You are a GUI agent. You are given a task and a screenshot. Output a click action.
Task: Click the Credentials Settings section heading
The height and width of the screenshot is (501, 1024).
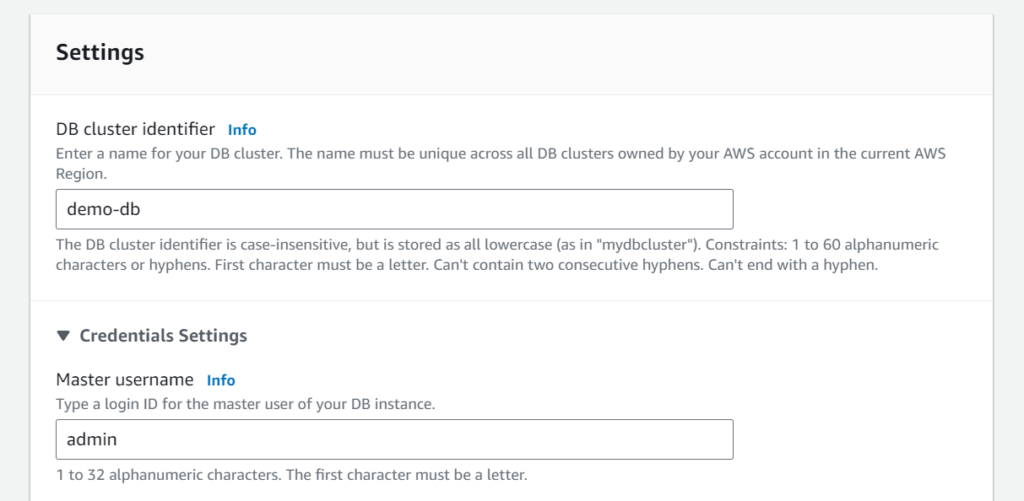pyautogui.click(x=163, y=336)
